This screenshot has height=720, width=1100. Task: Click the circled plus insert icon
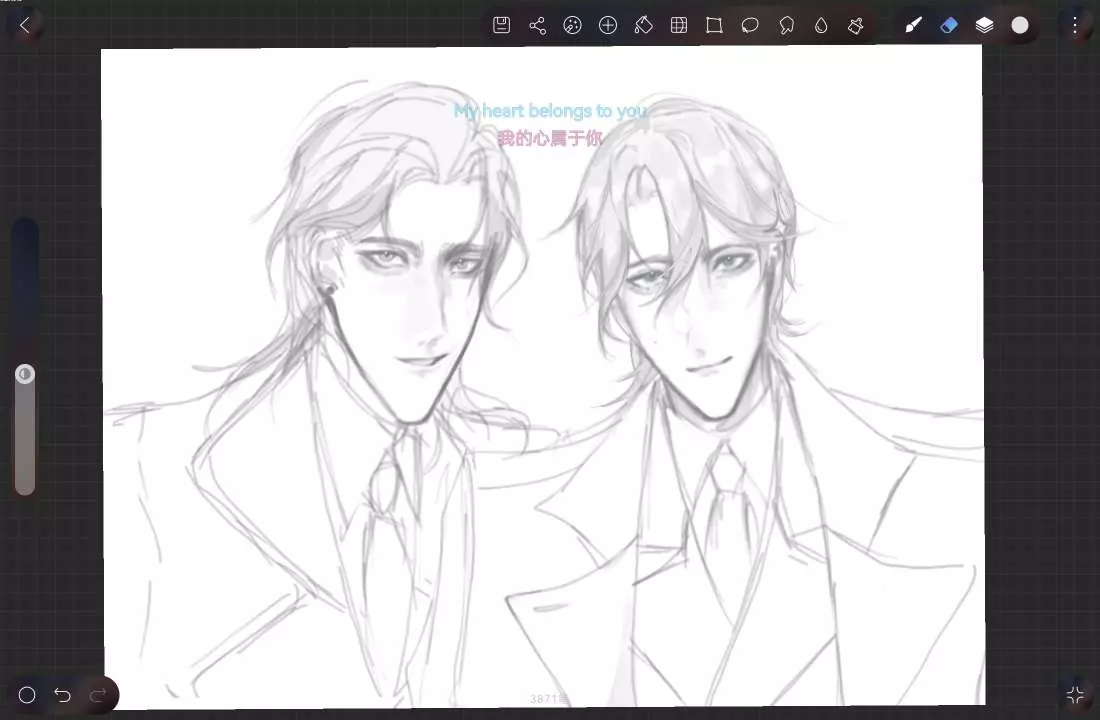(x=608, y=25)
